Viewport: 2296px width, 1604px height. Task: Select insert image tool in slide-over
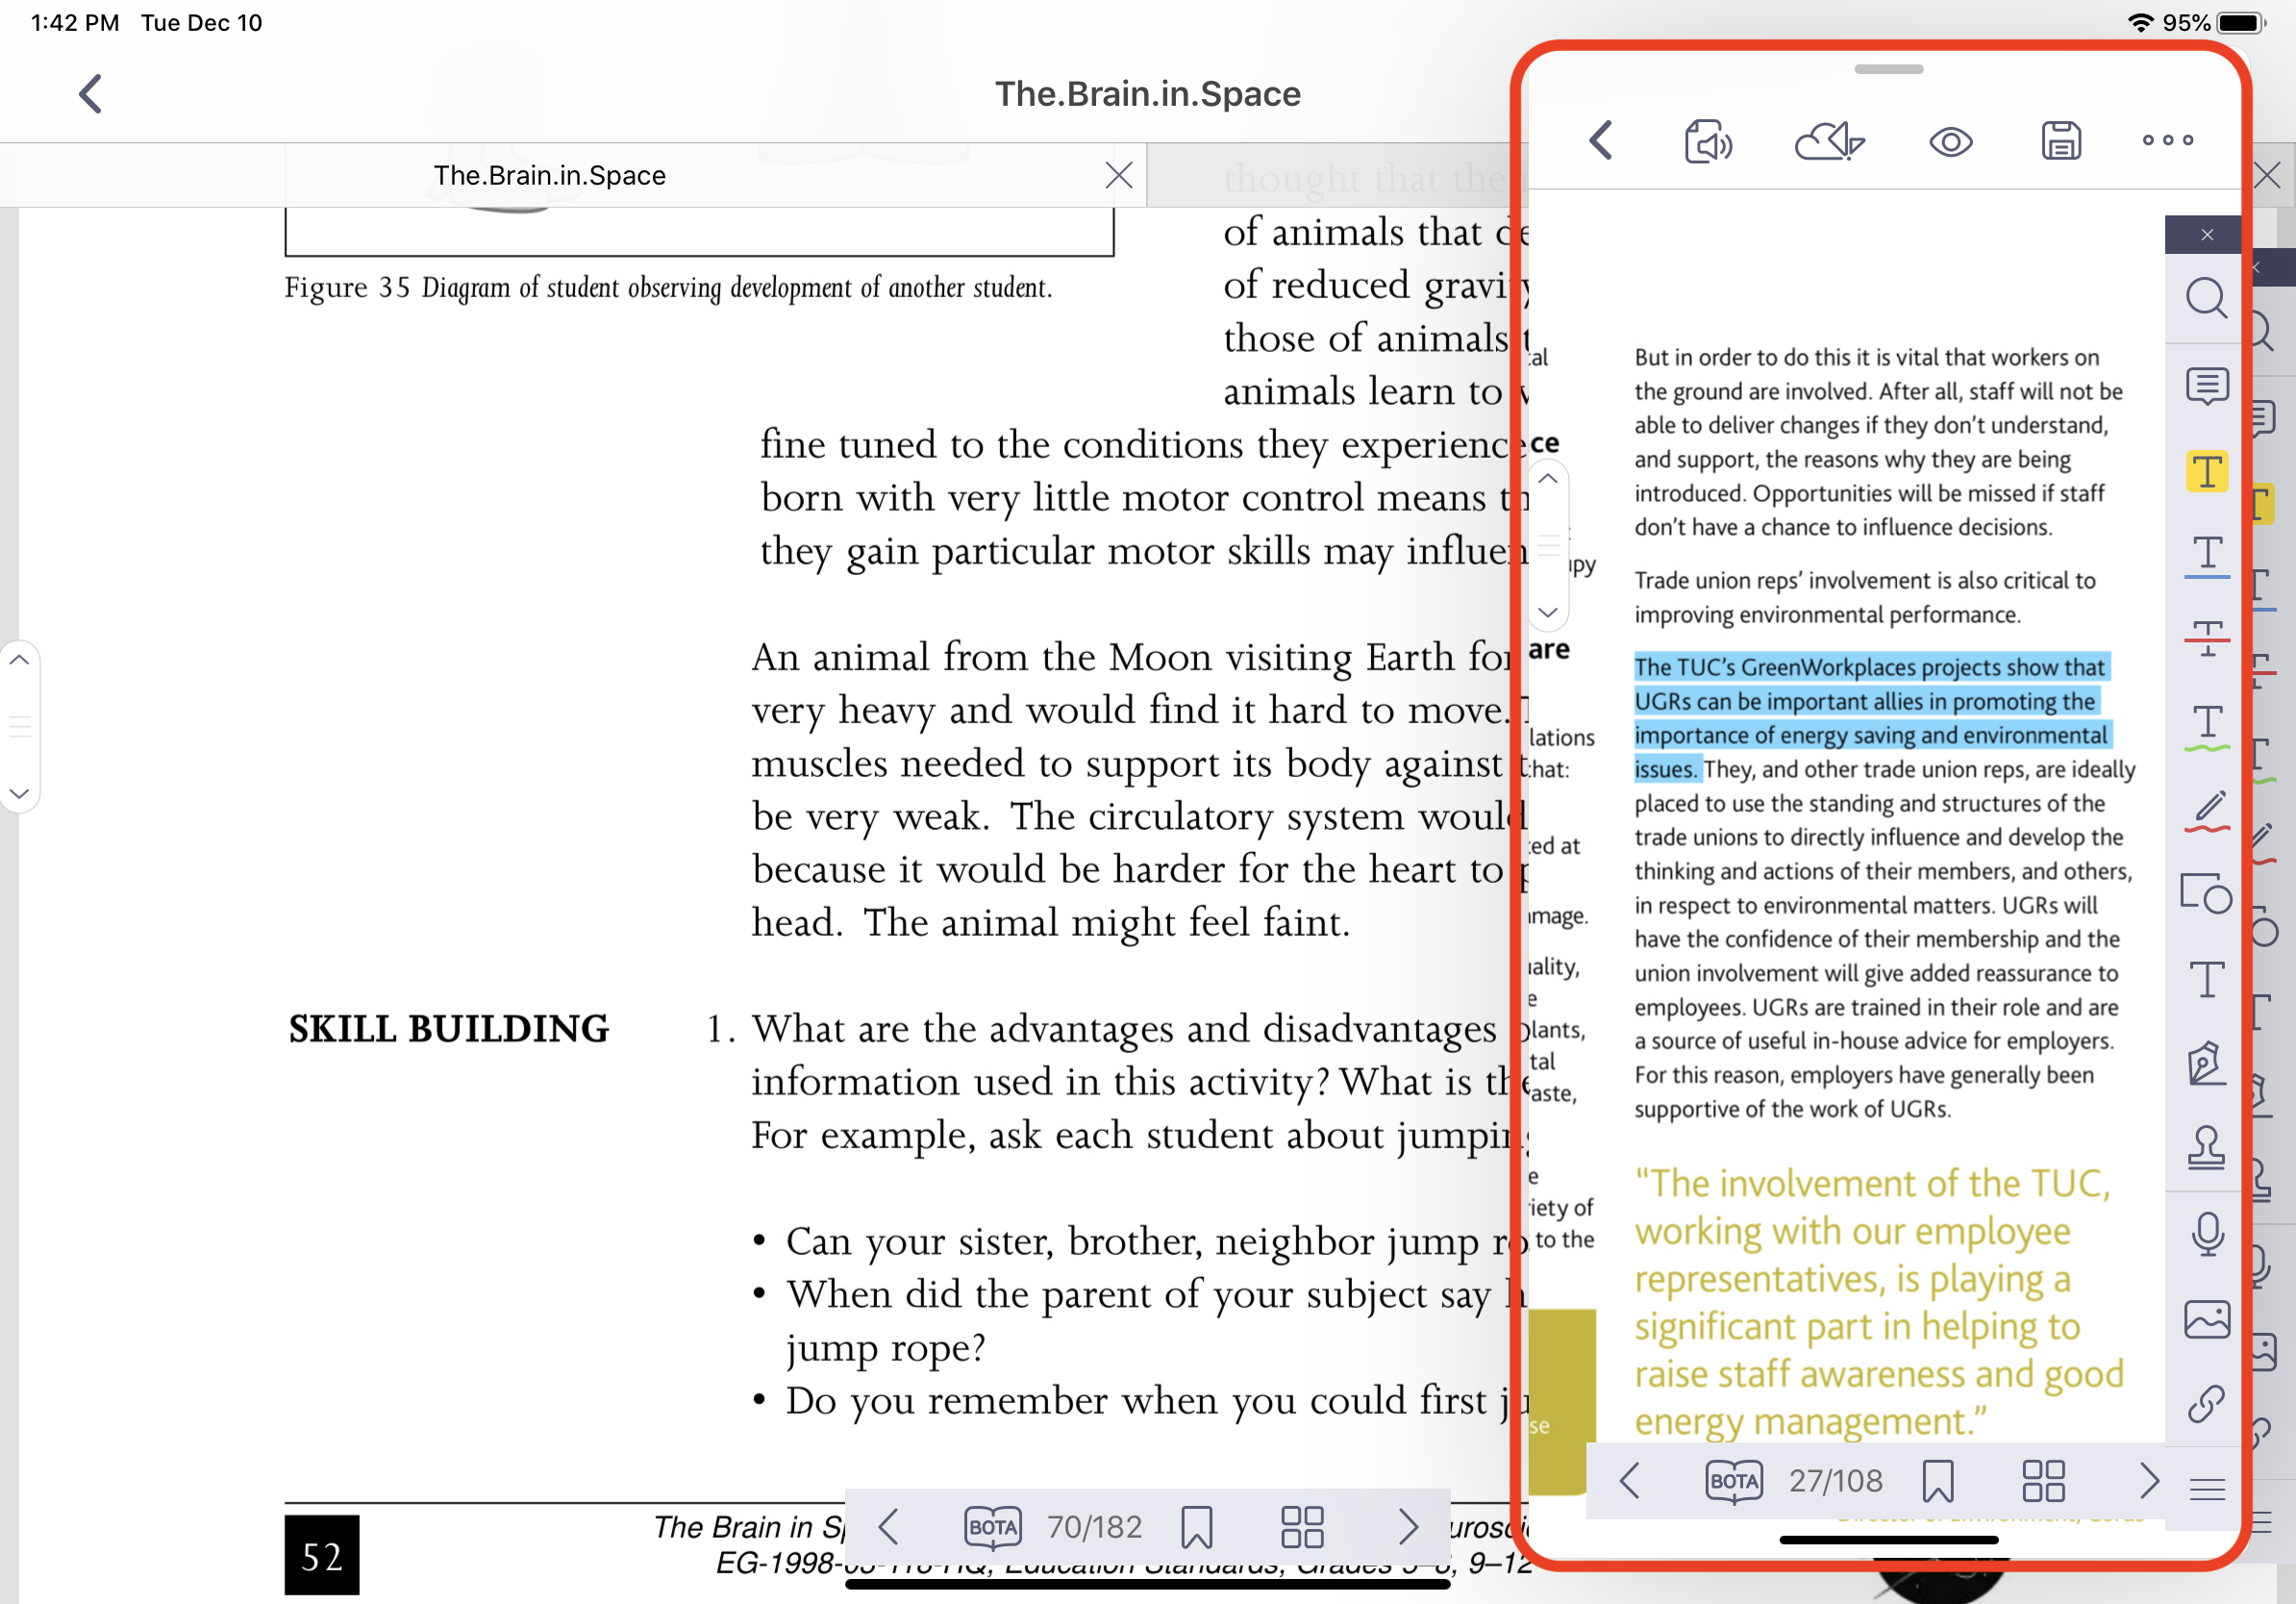[x=2207, y=1320]
